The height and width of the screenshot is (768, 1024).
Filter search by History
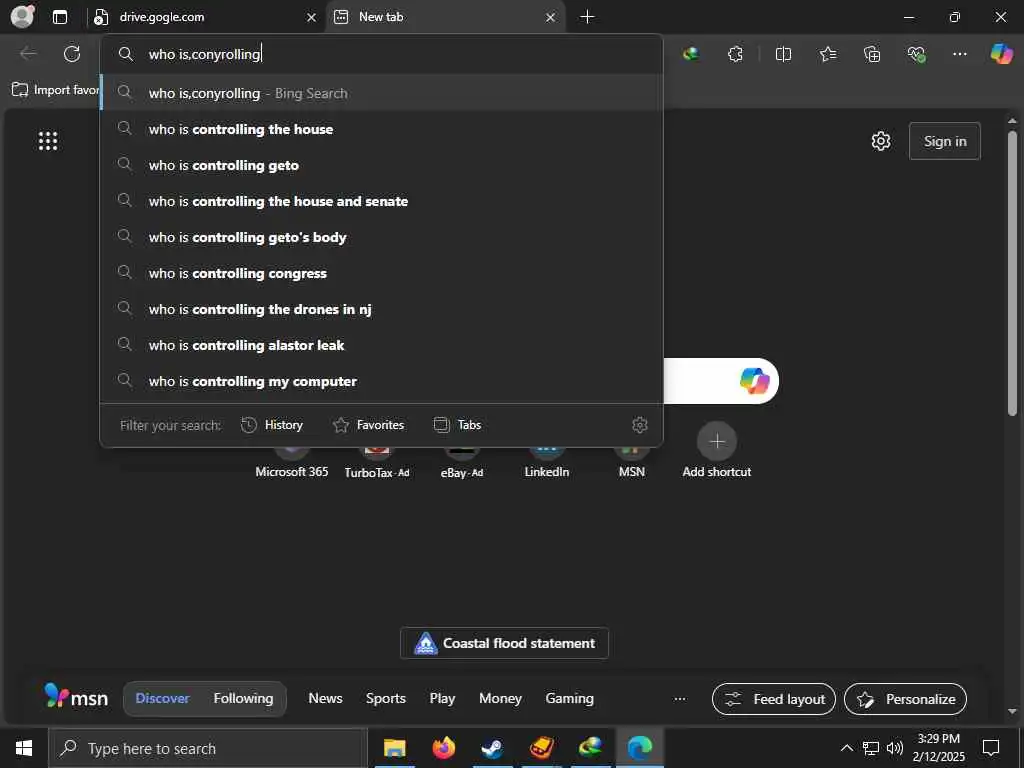(x=272, y=425)
